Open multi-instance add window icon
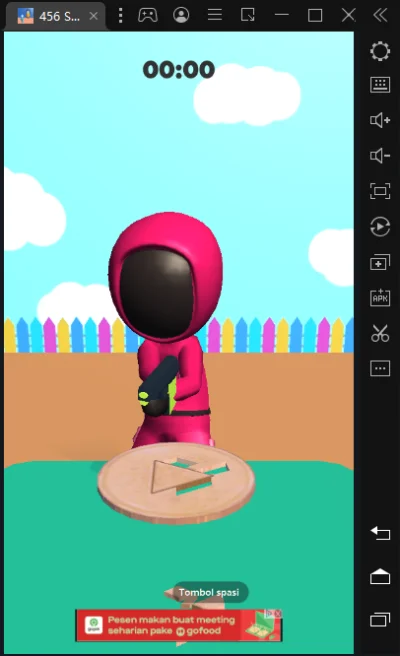Image resolution: width=400 pixels, height=656 pixels. coord(380,263)
